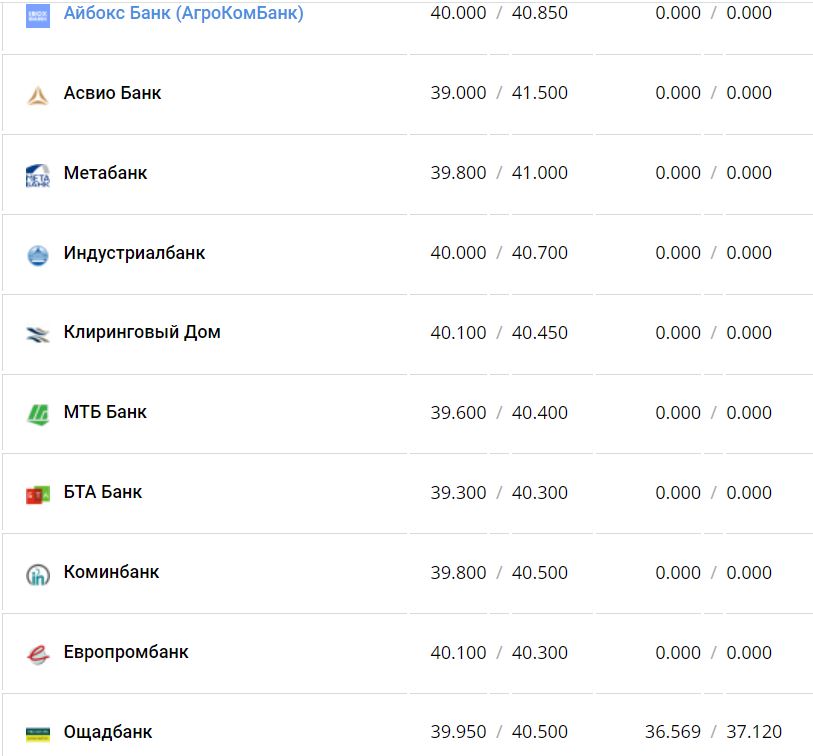
Task: Click the Ощадбанк logo icon
Action: [37, 734]
